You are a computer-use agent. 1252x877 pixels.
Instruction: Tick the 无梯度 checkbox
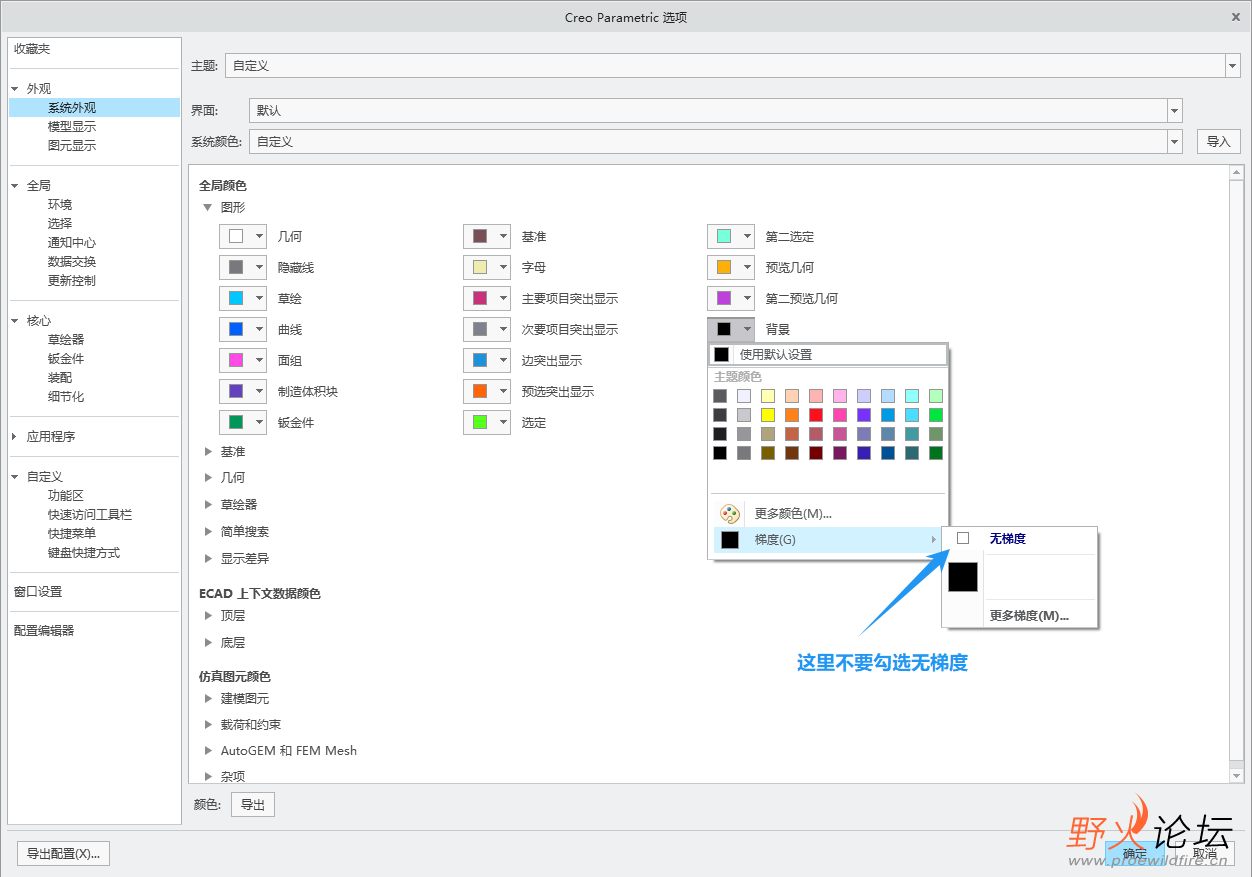click(x=963, y=538)
